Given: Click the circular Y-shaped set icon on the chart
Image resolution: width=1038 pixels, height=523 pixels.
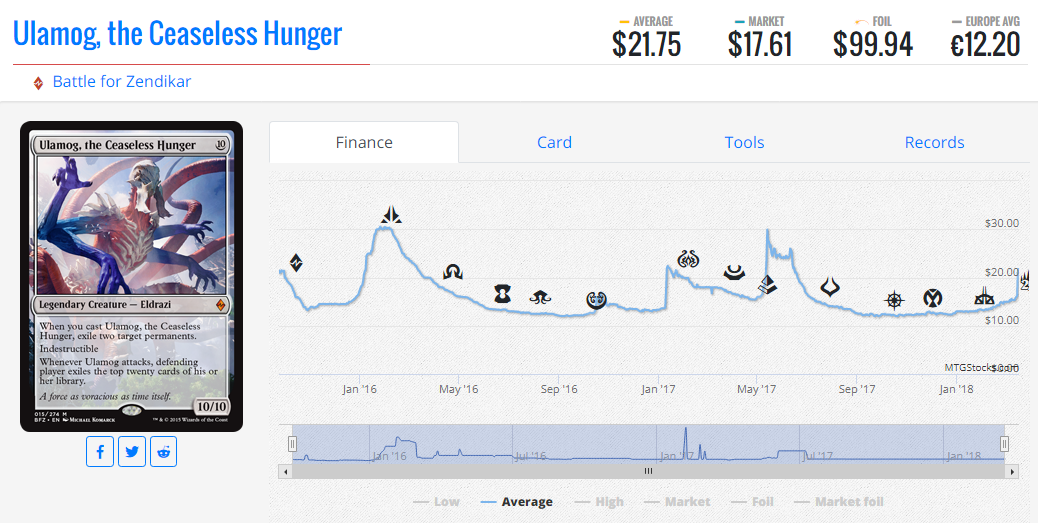Looking at the screenshot, I should [x=932, y=297].
